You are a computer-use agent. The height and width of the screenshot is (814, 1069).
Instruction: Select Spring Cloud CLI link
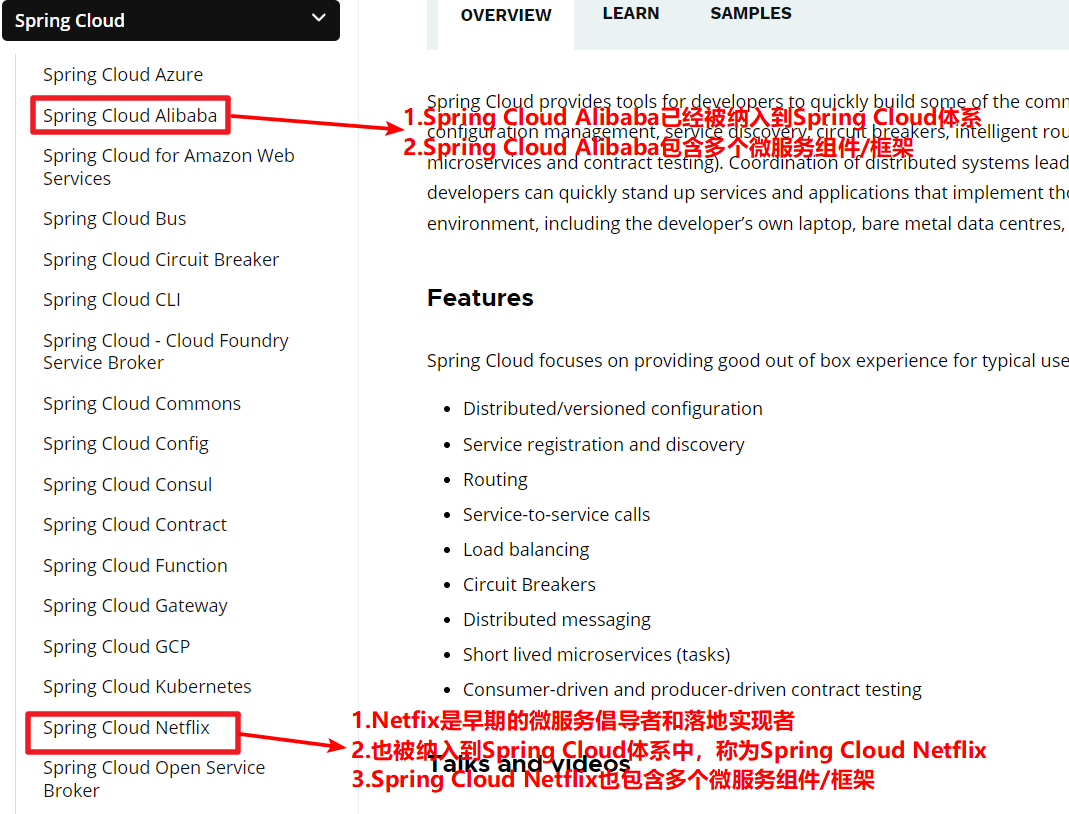click(112, 300)
